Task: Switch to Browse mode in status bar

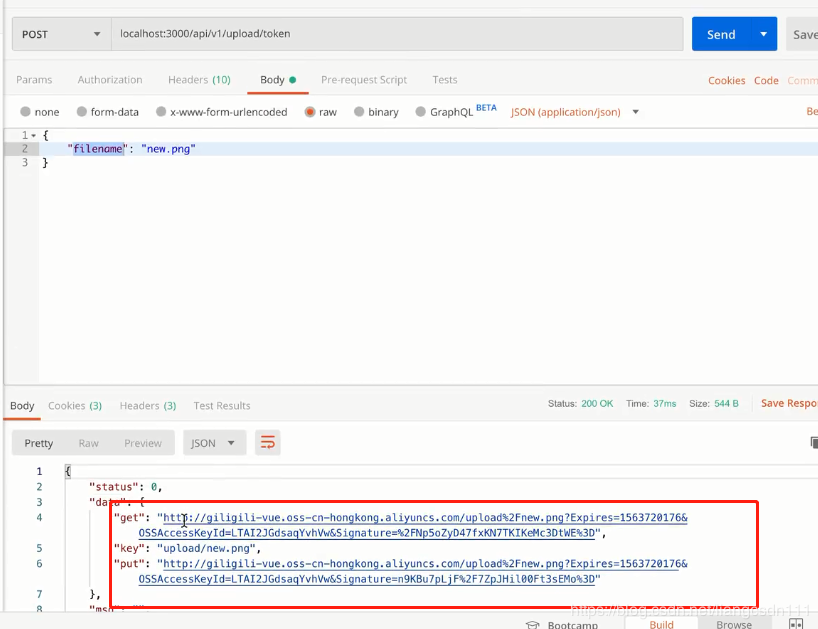Action: [733, 624]
